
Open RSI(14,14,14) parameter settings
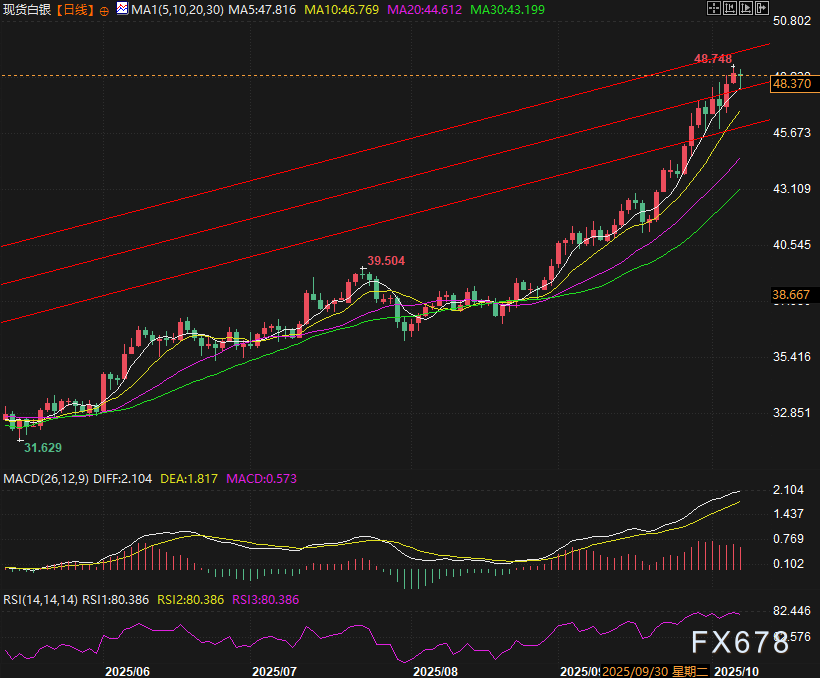pos(40,599)
